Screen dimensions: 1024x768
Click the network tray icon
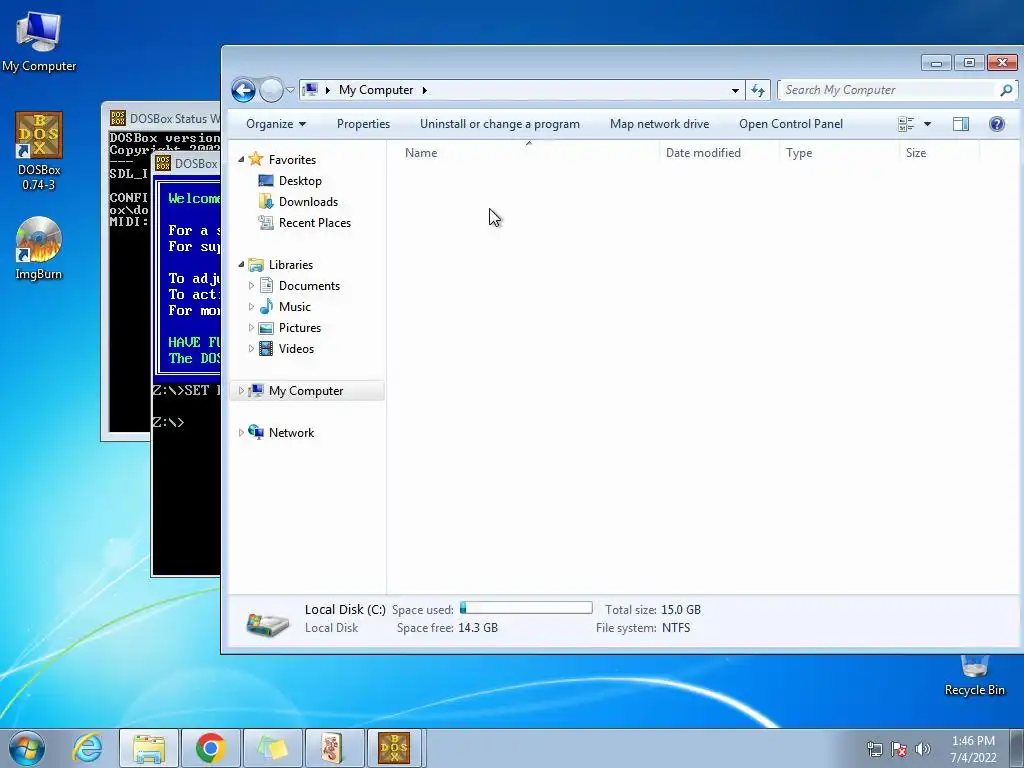coord(874,749)
